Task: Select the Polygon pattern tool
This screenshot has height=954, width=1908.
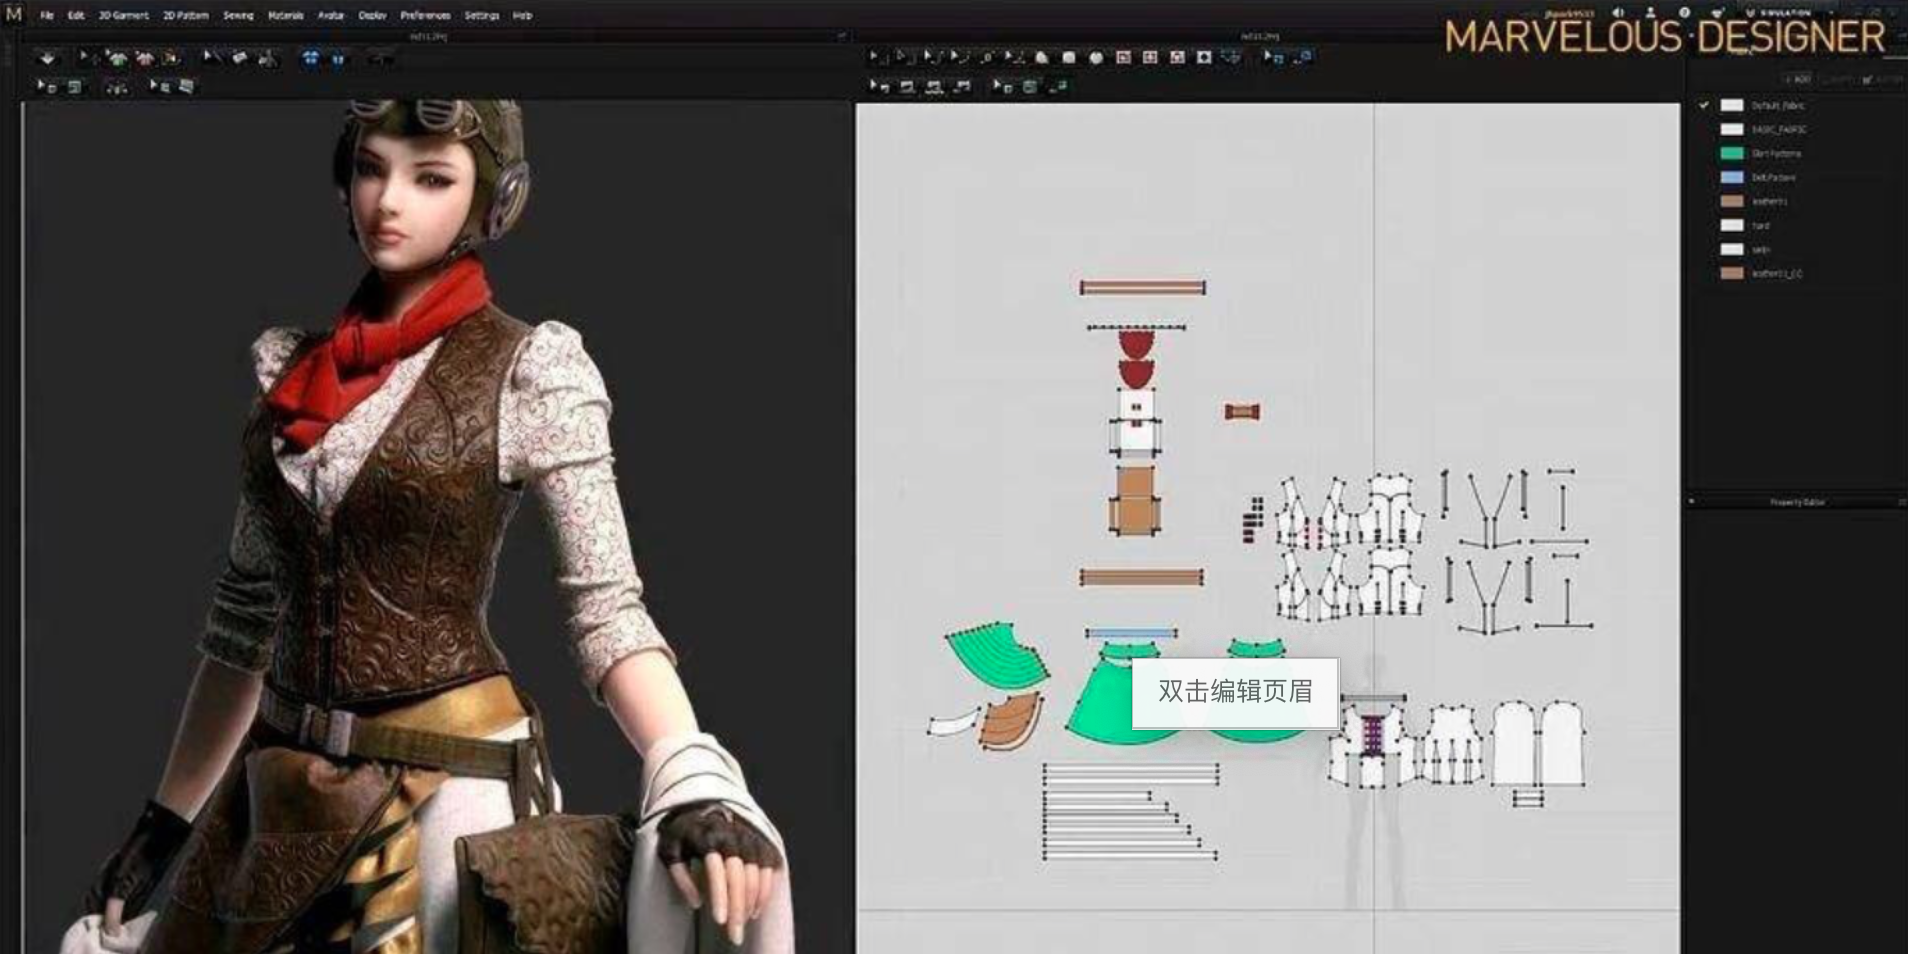Action: [x=1041, y=58]
